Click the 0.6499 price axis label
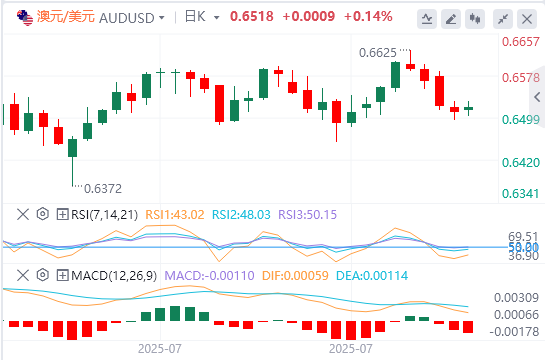The width and height of the screenshot is (545, 360). click(x=521, y=120)
